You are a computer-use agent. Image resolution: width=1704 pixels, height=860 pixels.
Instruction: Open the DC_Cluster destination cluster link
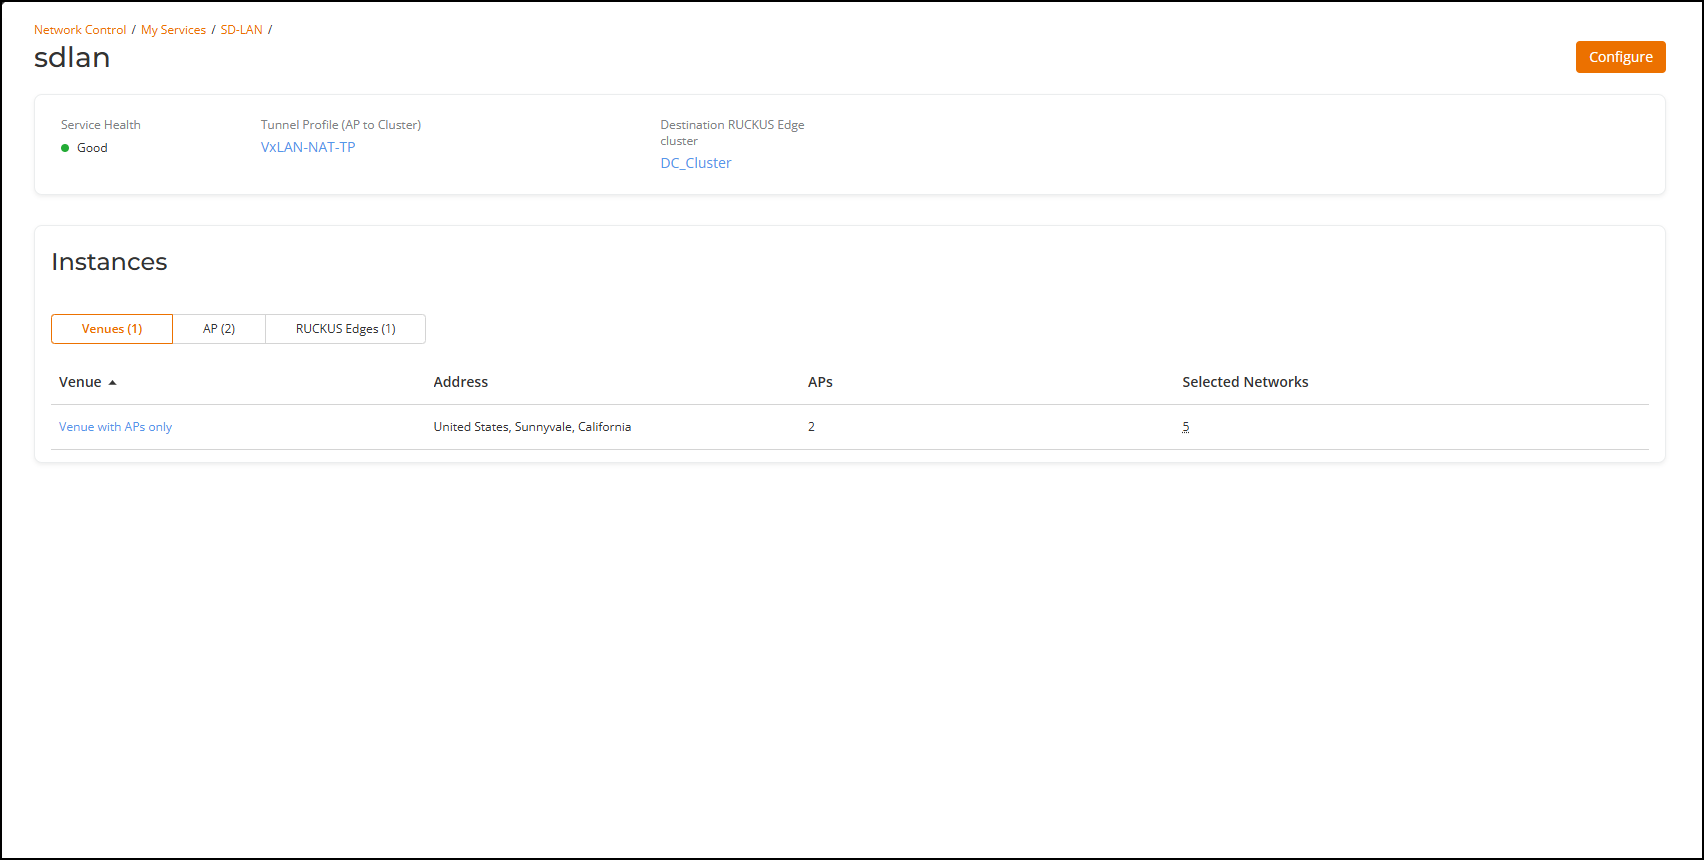point(696,163)
